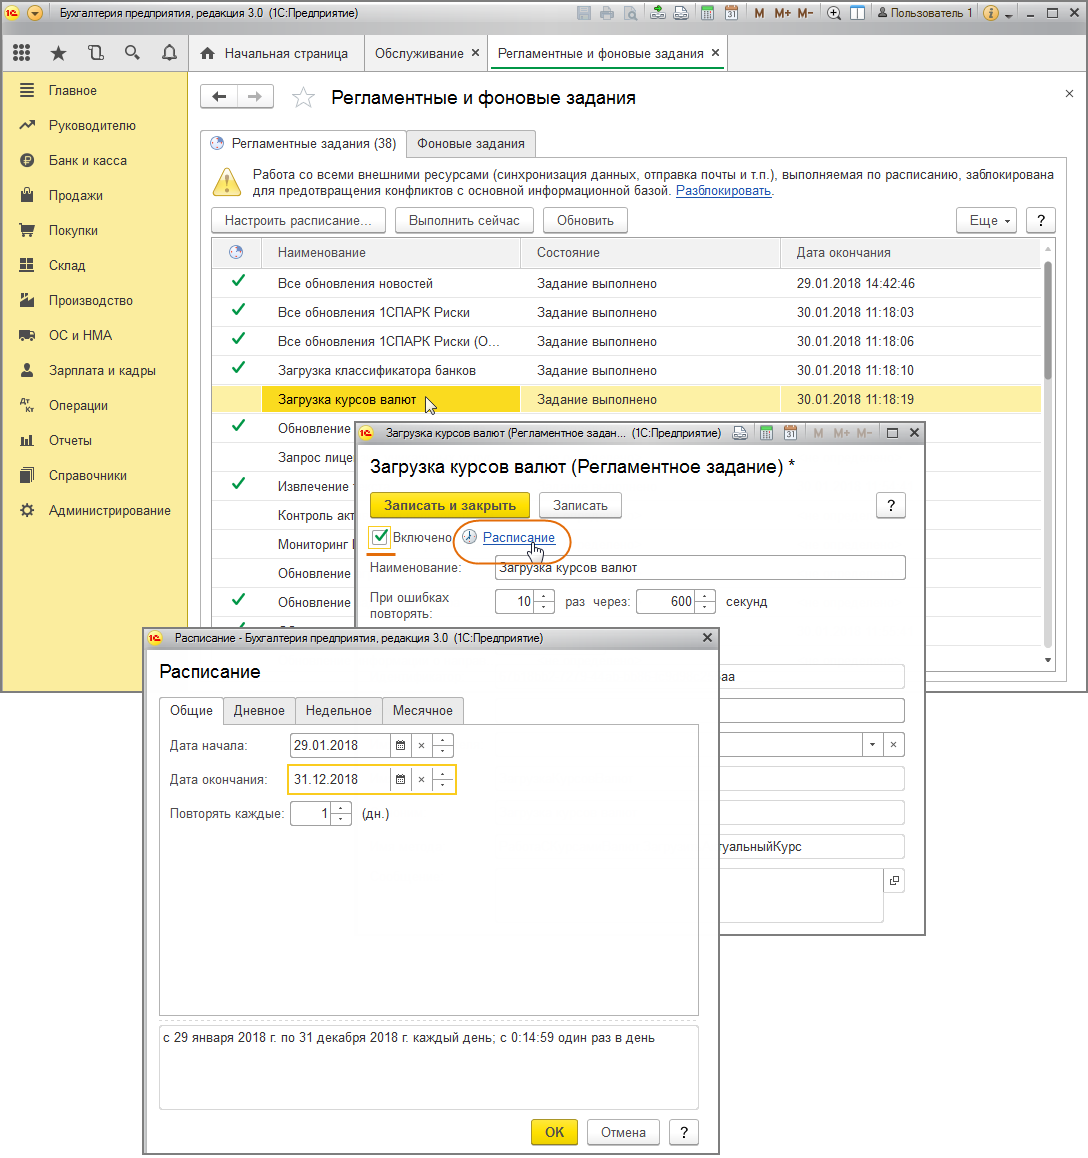The width and height of the screenshot is (1088, 1158).
Task: Open the search magnifier in the tool panel
Action: click(132, 53)
